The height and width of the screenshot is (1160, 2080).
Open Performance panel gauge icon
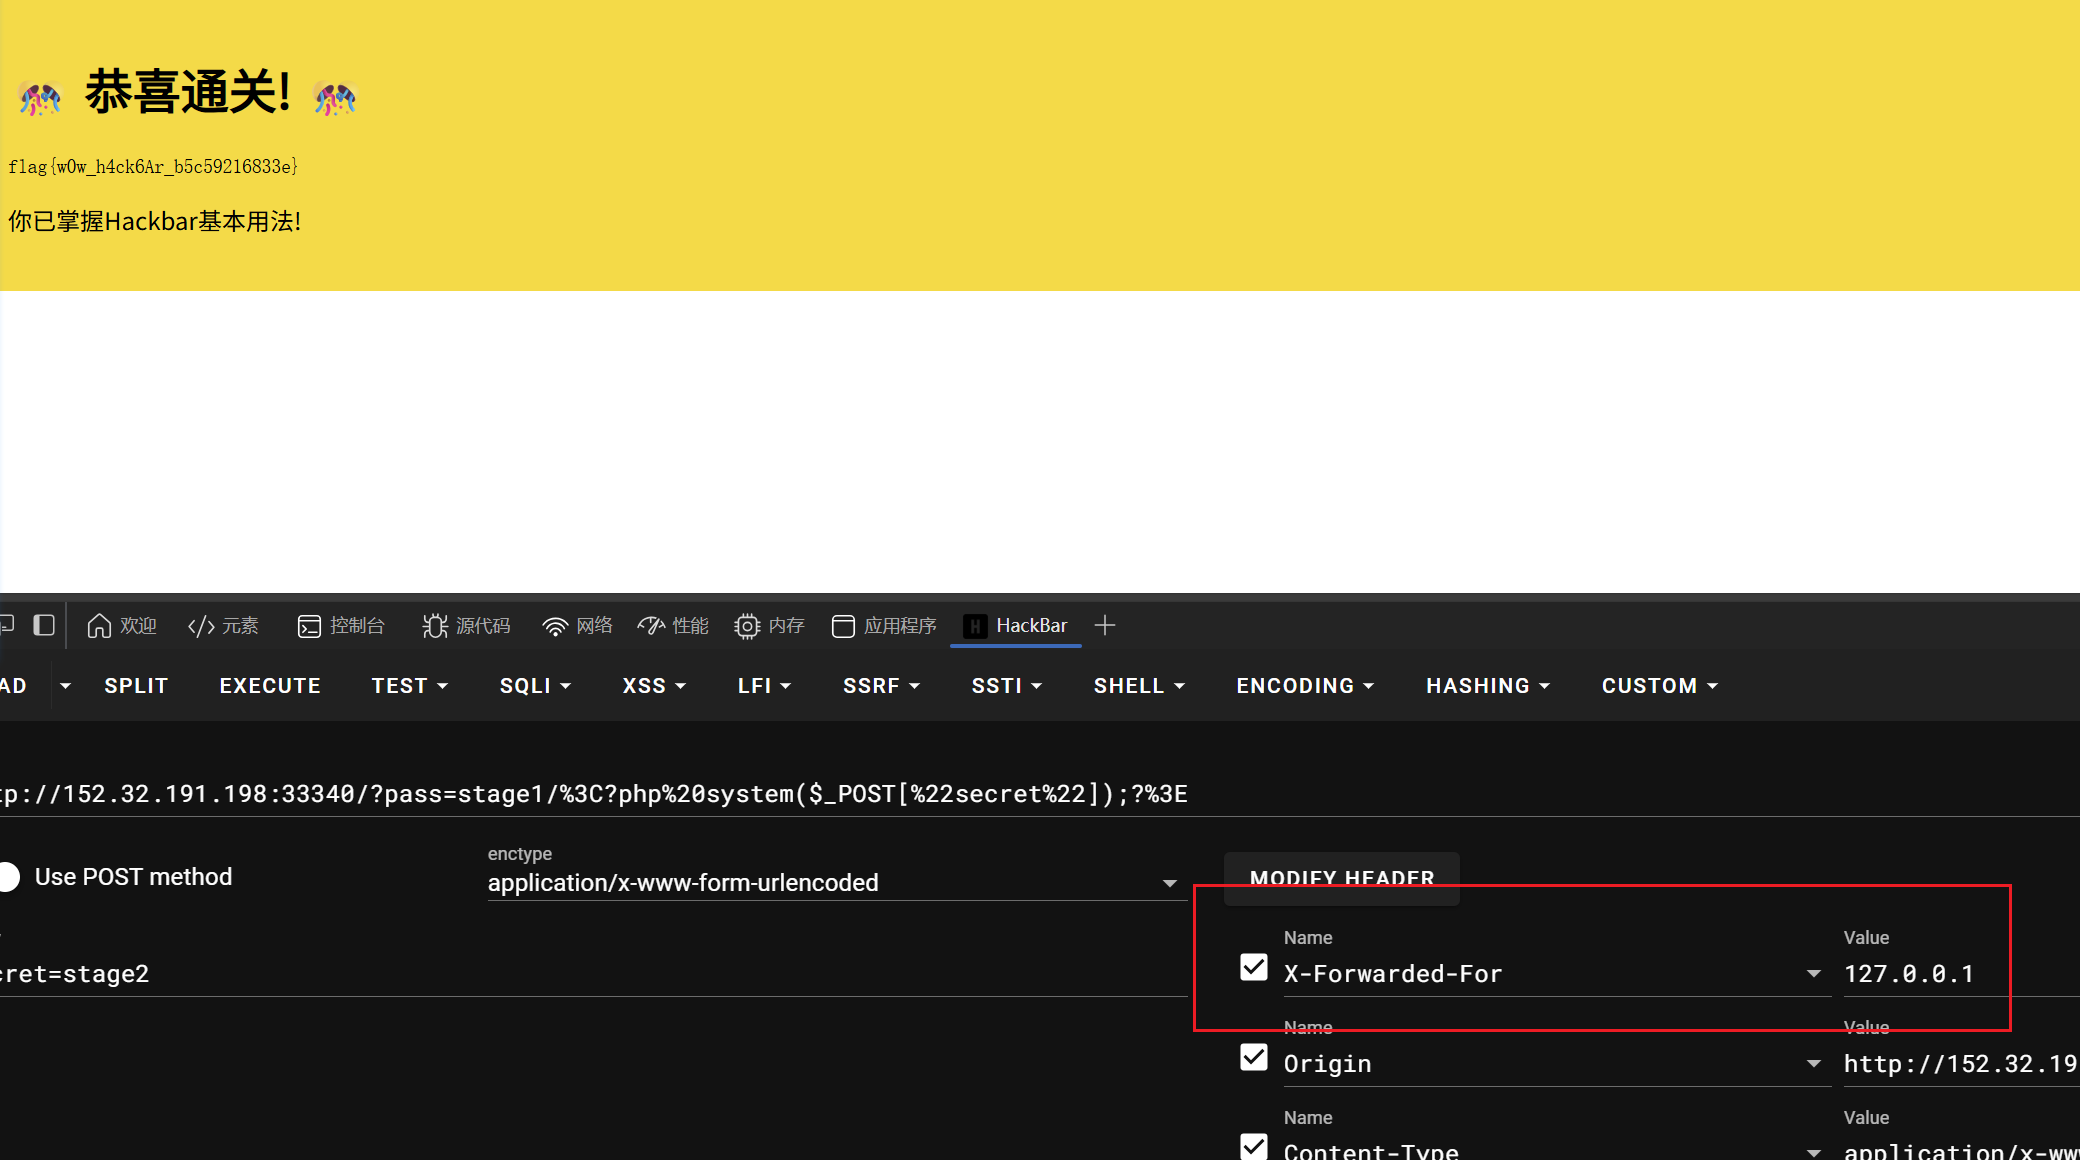click(651, 626)
